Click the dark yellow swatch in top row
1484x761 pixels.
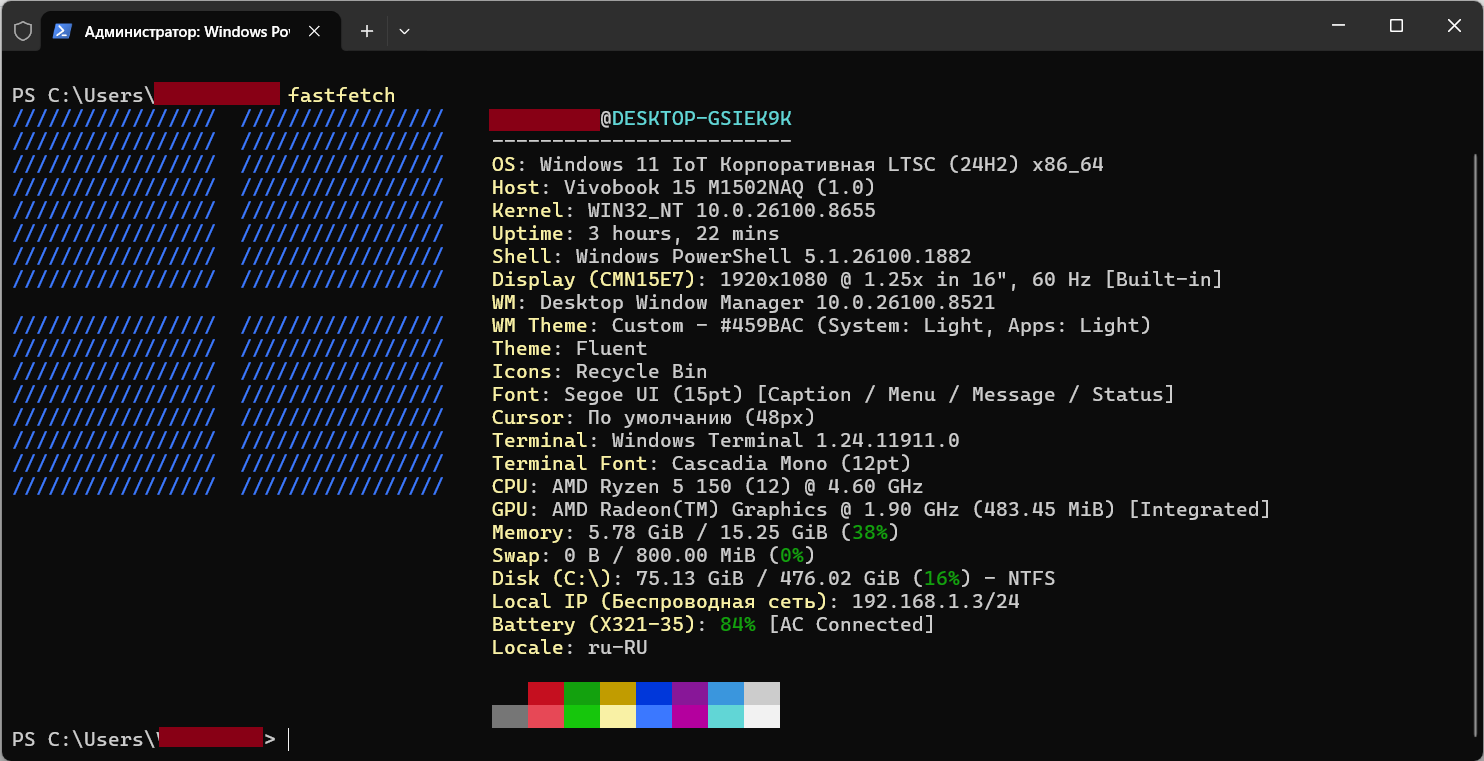click(618, 693)
